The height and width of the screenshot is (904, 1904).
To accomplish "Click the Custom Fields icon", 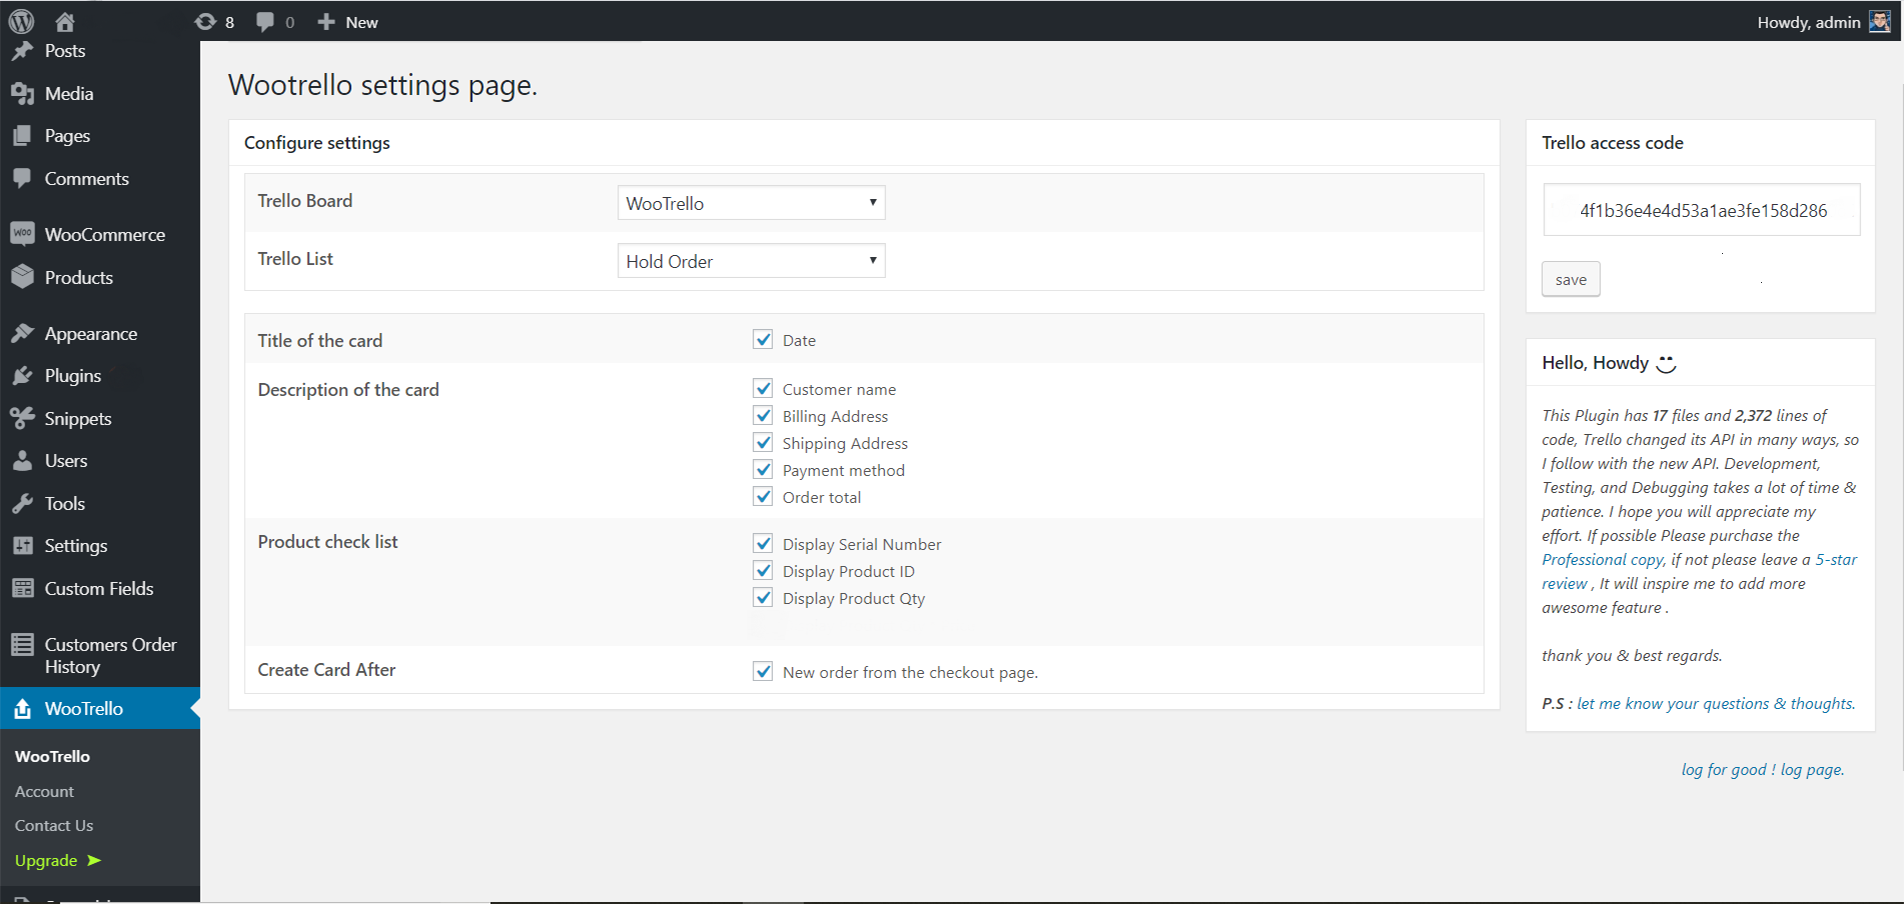I will click(22, 589).
